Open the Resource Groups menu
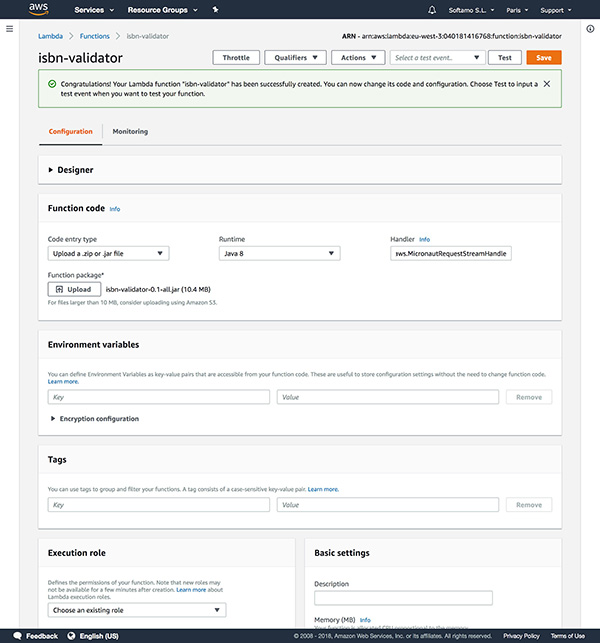This screenshot has height=643, width=600. 162,10
